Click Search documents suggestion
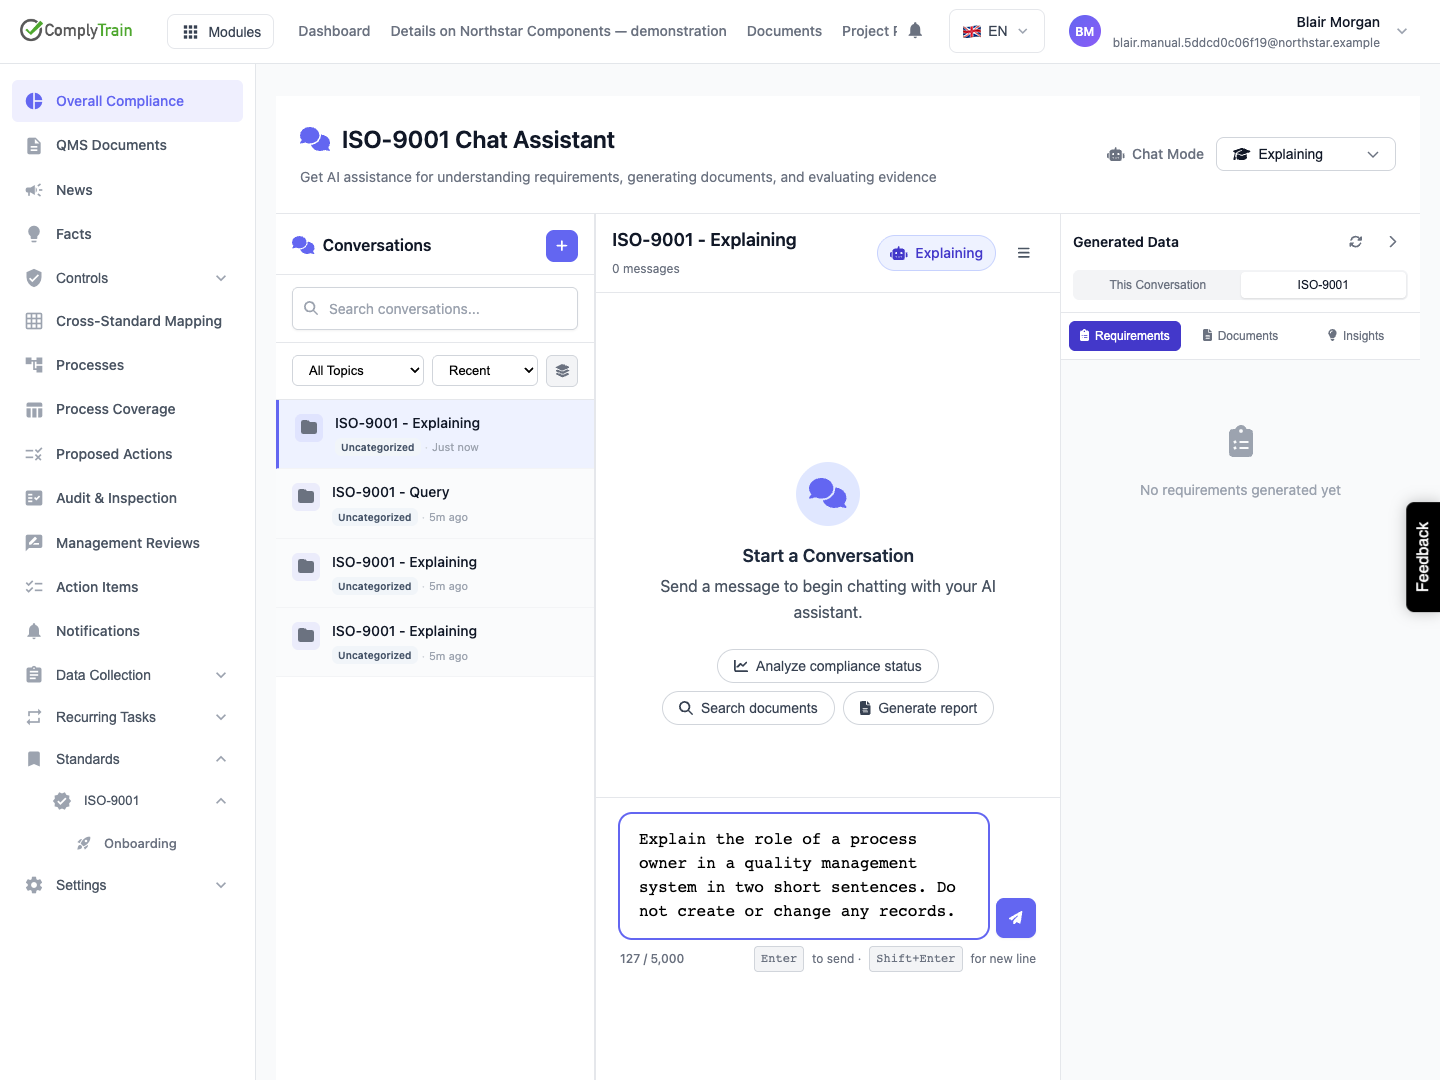1440x1080 pixels. (748, 708)
